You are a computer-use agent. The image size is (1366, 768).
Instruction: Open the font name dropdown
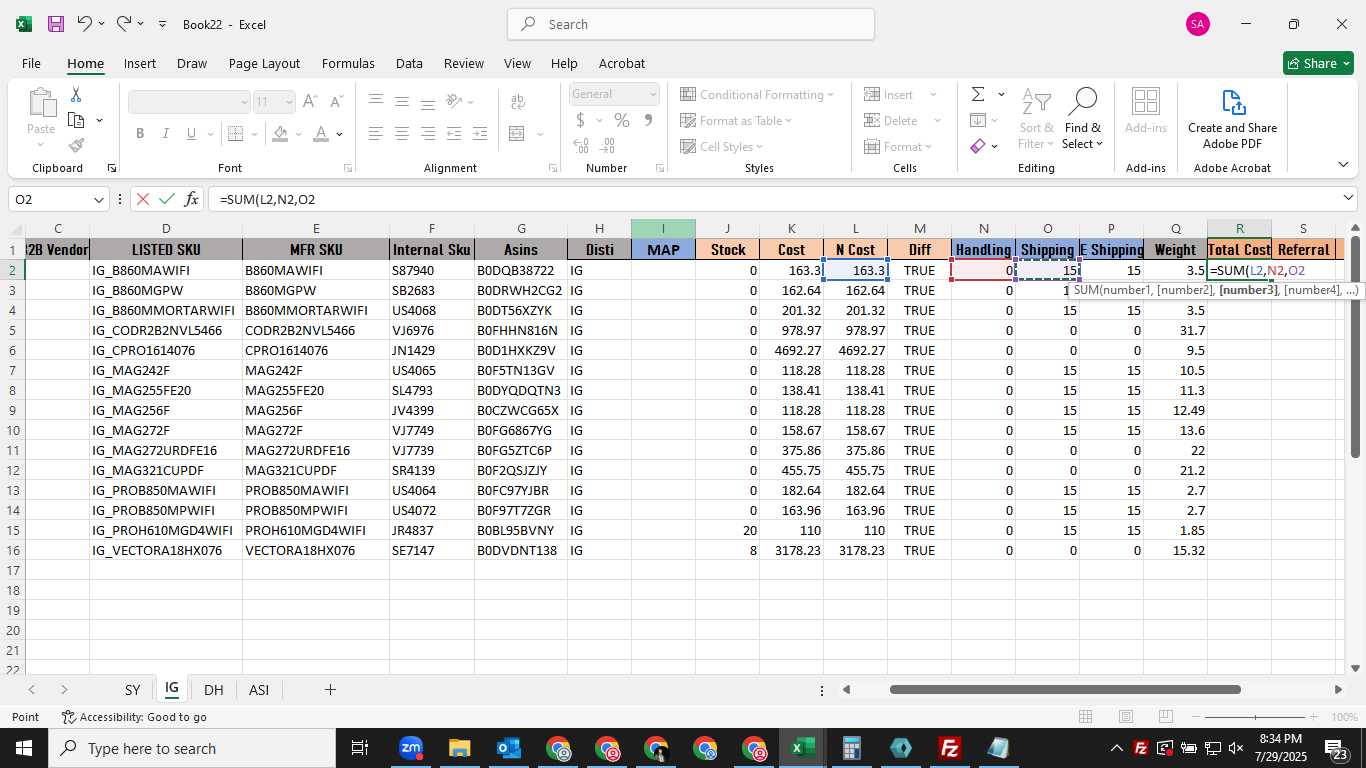tap(243, 102)
